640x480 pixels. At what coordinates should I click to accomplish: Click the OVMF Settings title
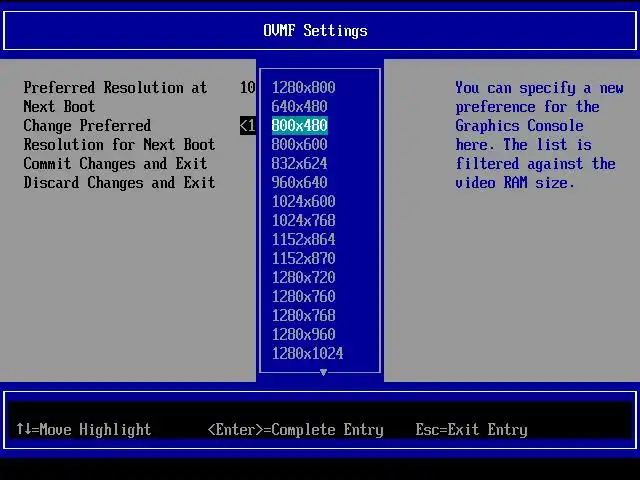point(315,31)
